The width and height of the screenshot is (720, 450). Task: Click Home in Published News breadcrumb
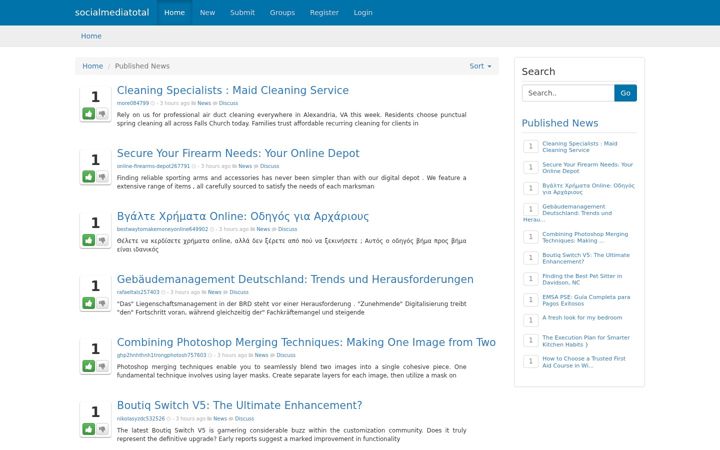[x=92, y=66]
